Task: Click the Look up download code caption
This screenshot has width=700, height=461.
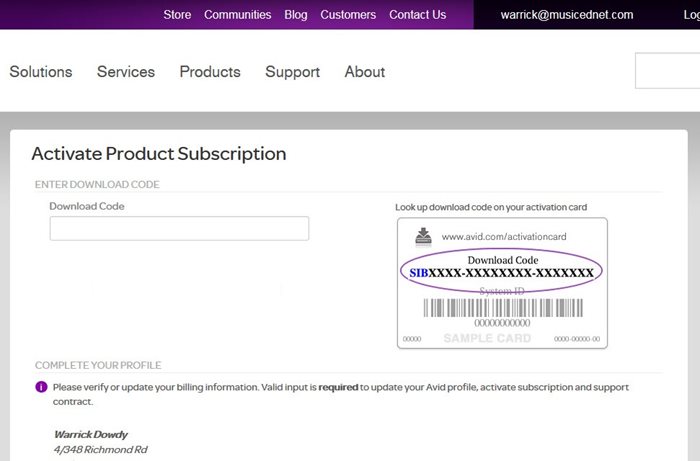Action: point(491,207)
